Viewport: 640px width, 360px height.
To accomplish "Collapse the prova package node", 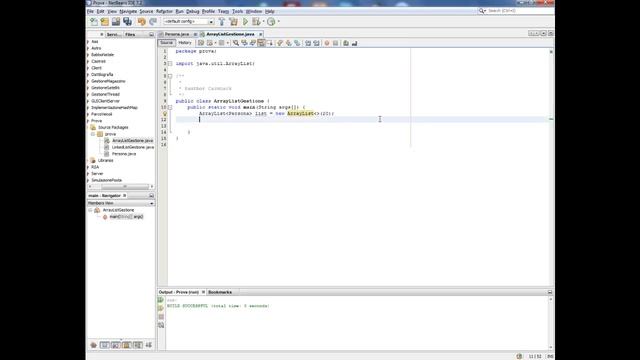I will (x=93, y=134).
